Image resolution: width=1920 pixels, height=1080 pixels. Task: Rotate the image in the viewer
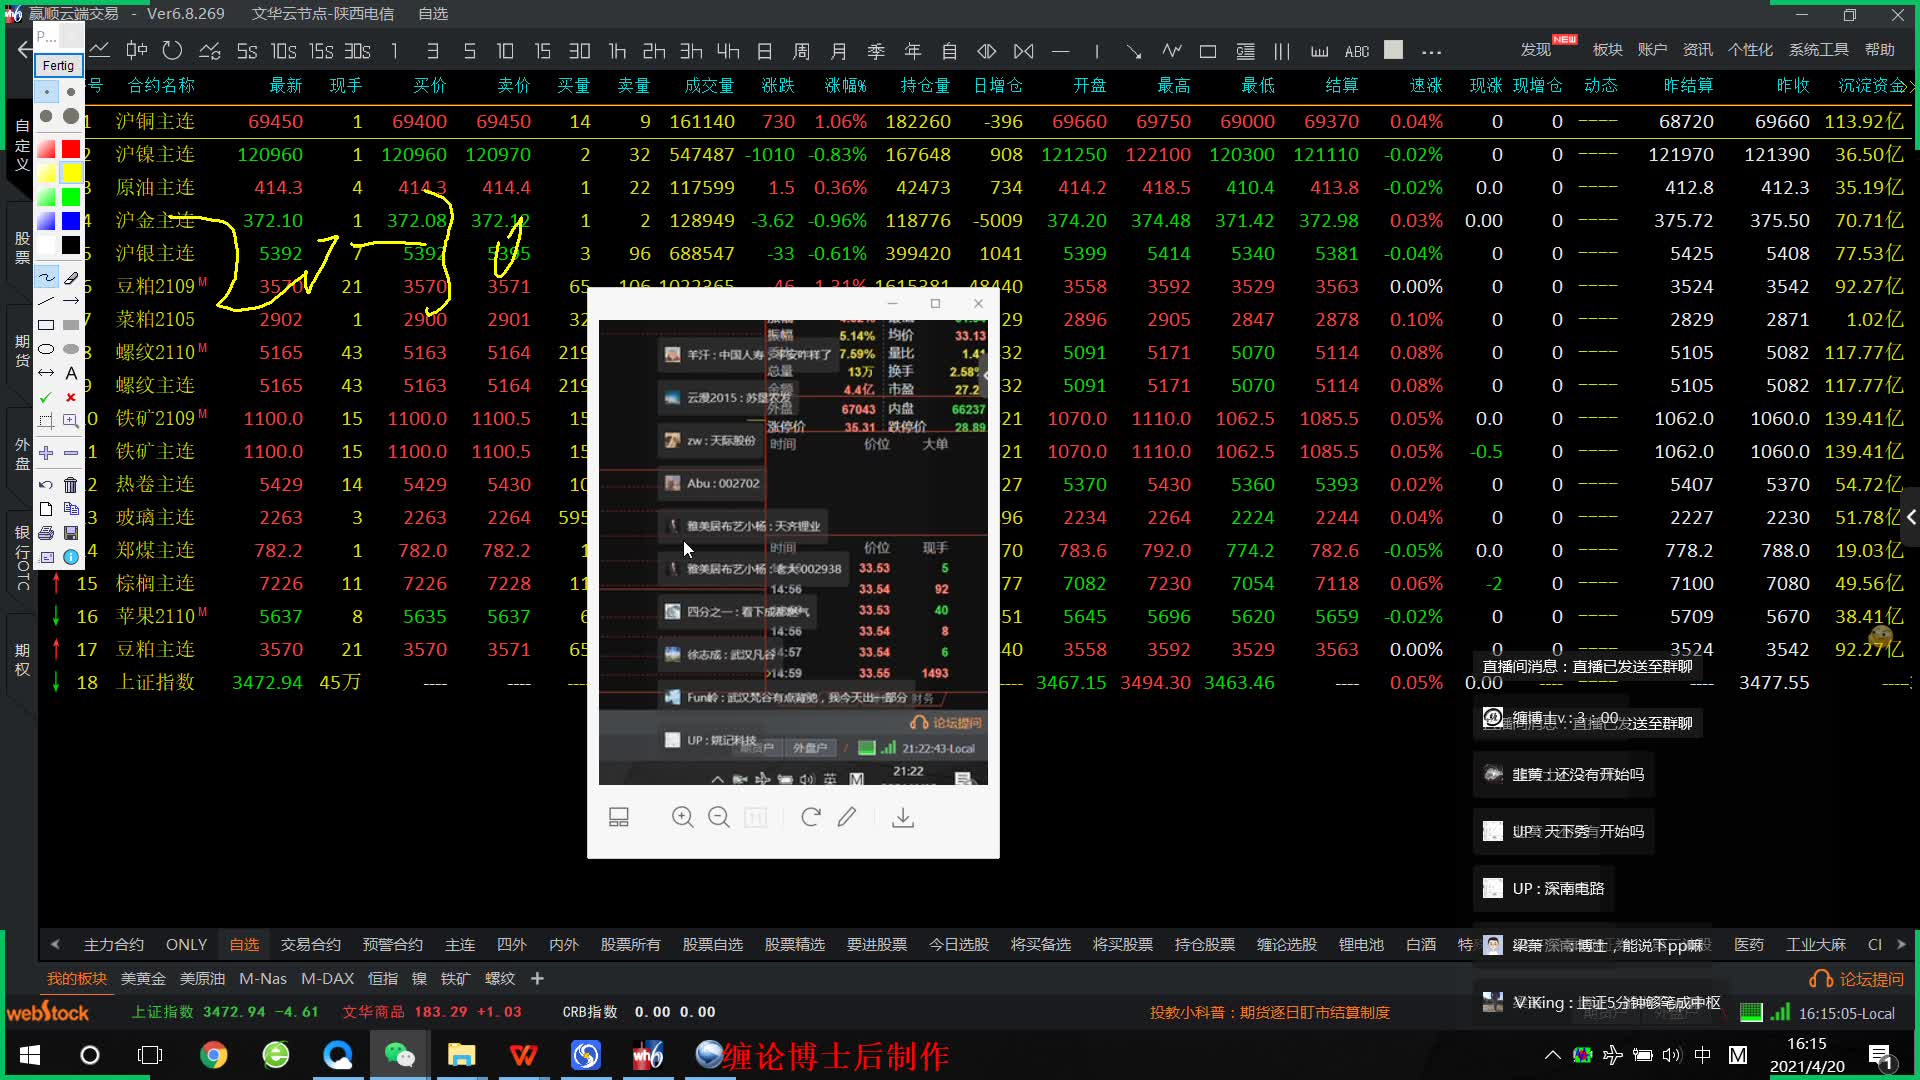(x=811, y=817)
